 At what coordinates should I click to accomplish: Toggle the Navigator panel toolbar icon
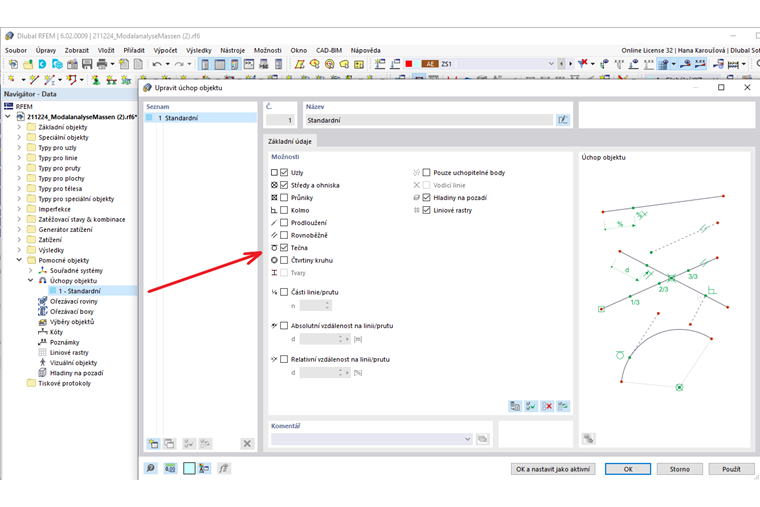coord(205,64)
